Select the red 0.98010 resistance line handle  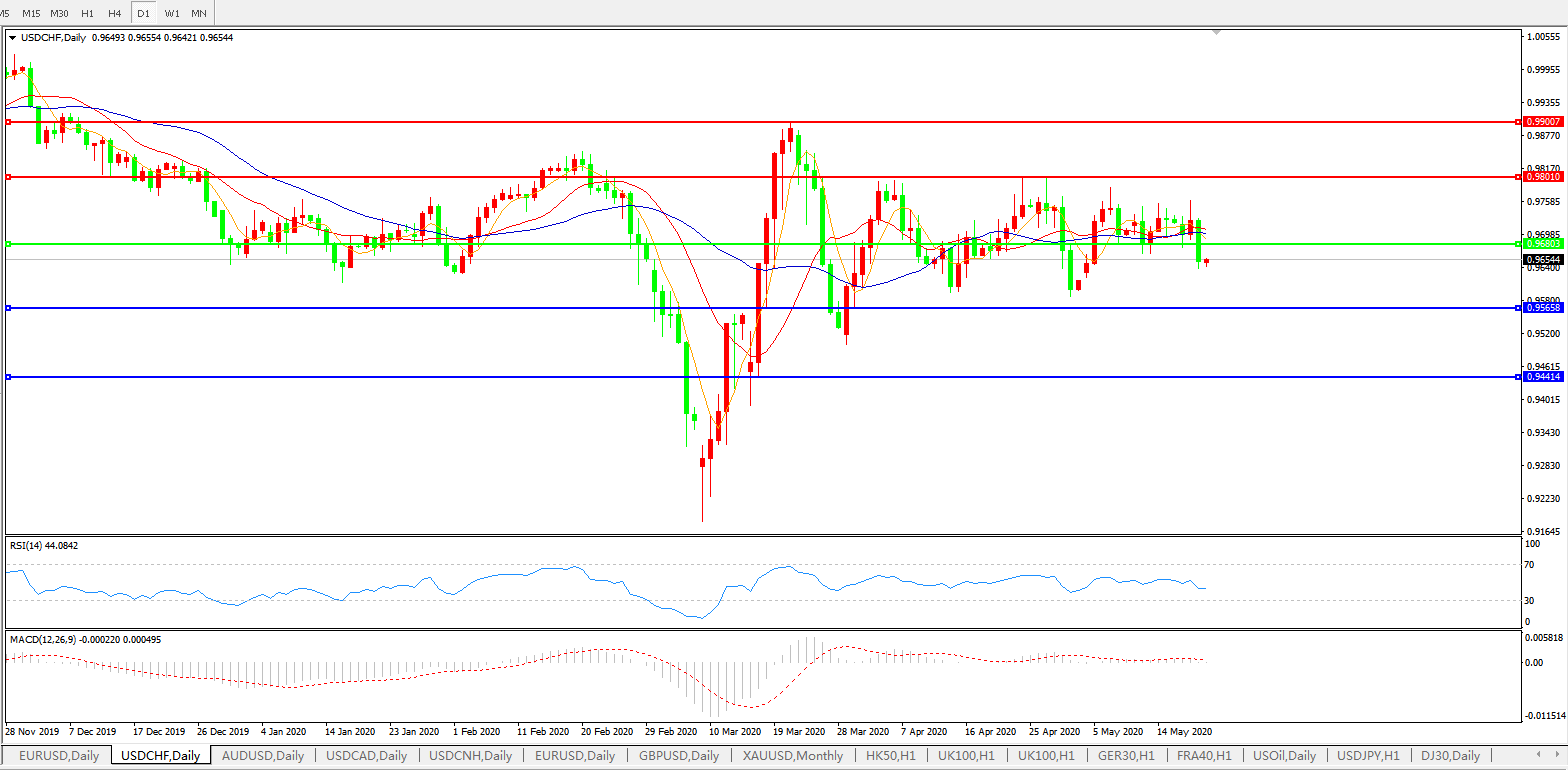click(8, 177)
